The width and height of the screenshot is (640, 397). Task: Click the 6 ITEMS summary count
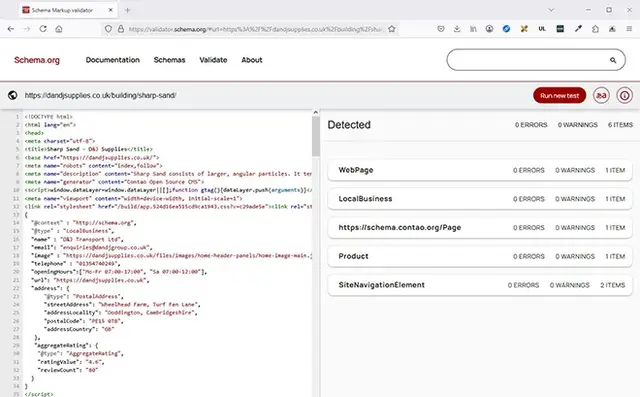click(620, 125)
